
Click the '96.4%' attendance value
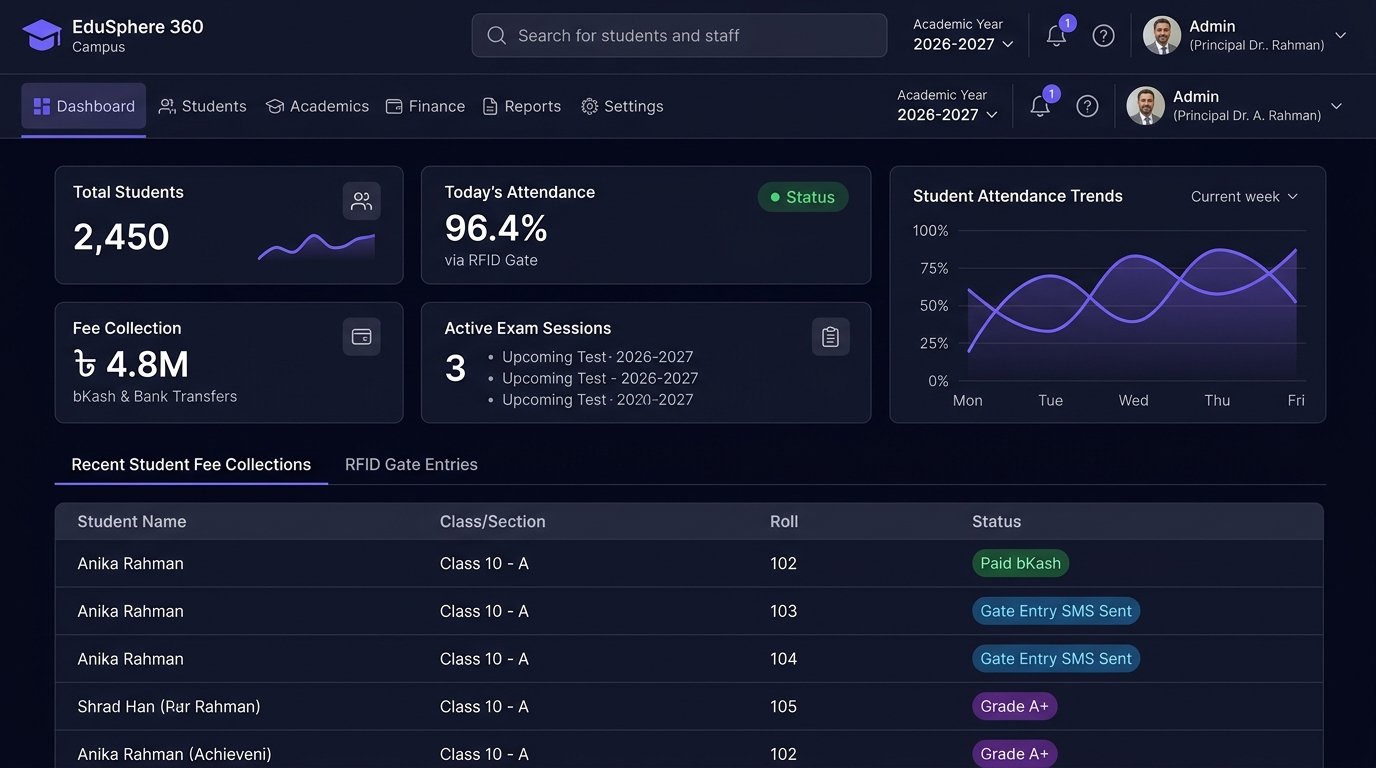[x=496, y=229]
